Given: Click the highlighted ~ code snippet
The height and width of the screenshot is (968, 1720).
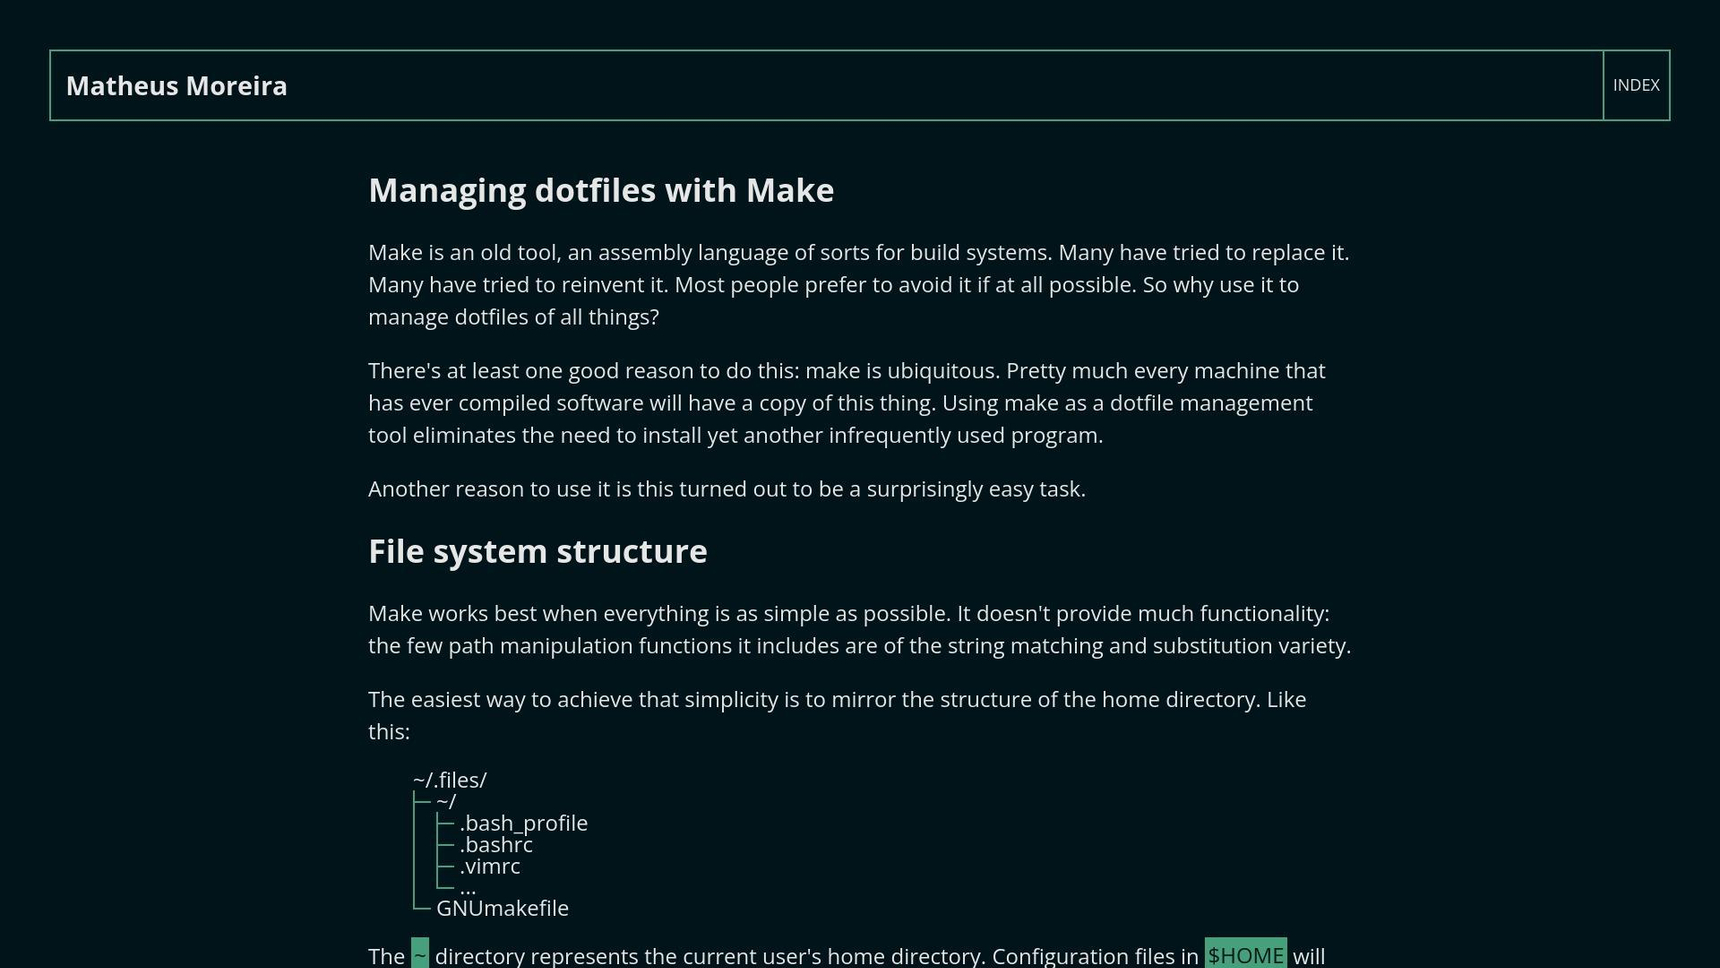Looking at the screenshot, I should click(x=420, y=955).
